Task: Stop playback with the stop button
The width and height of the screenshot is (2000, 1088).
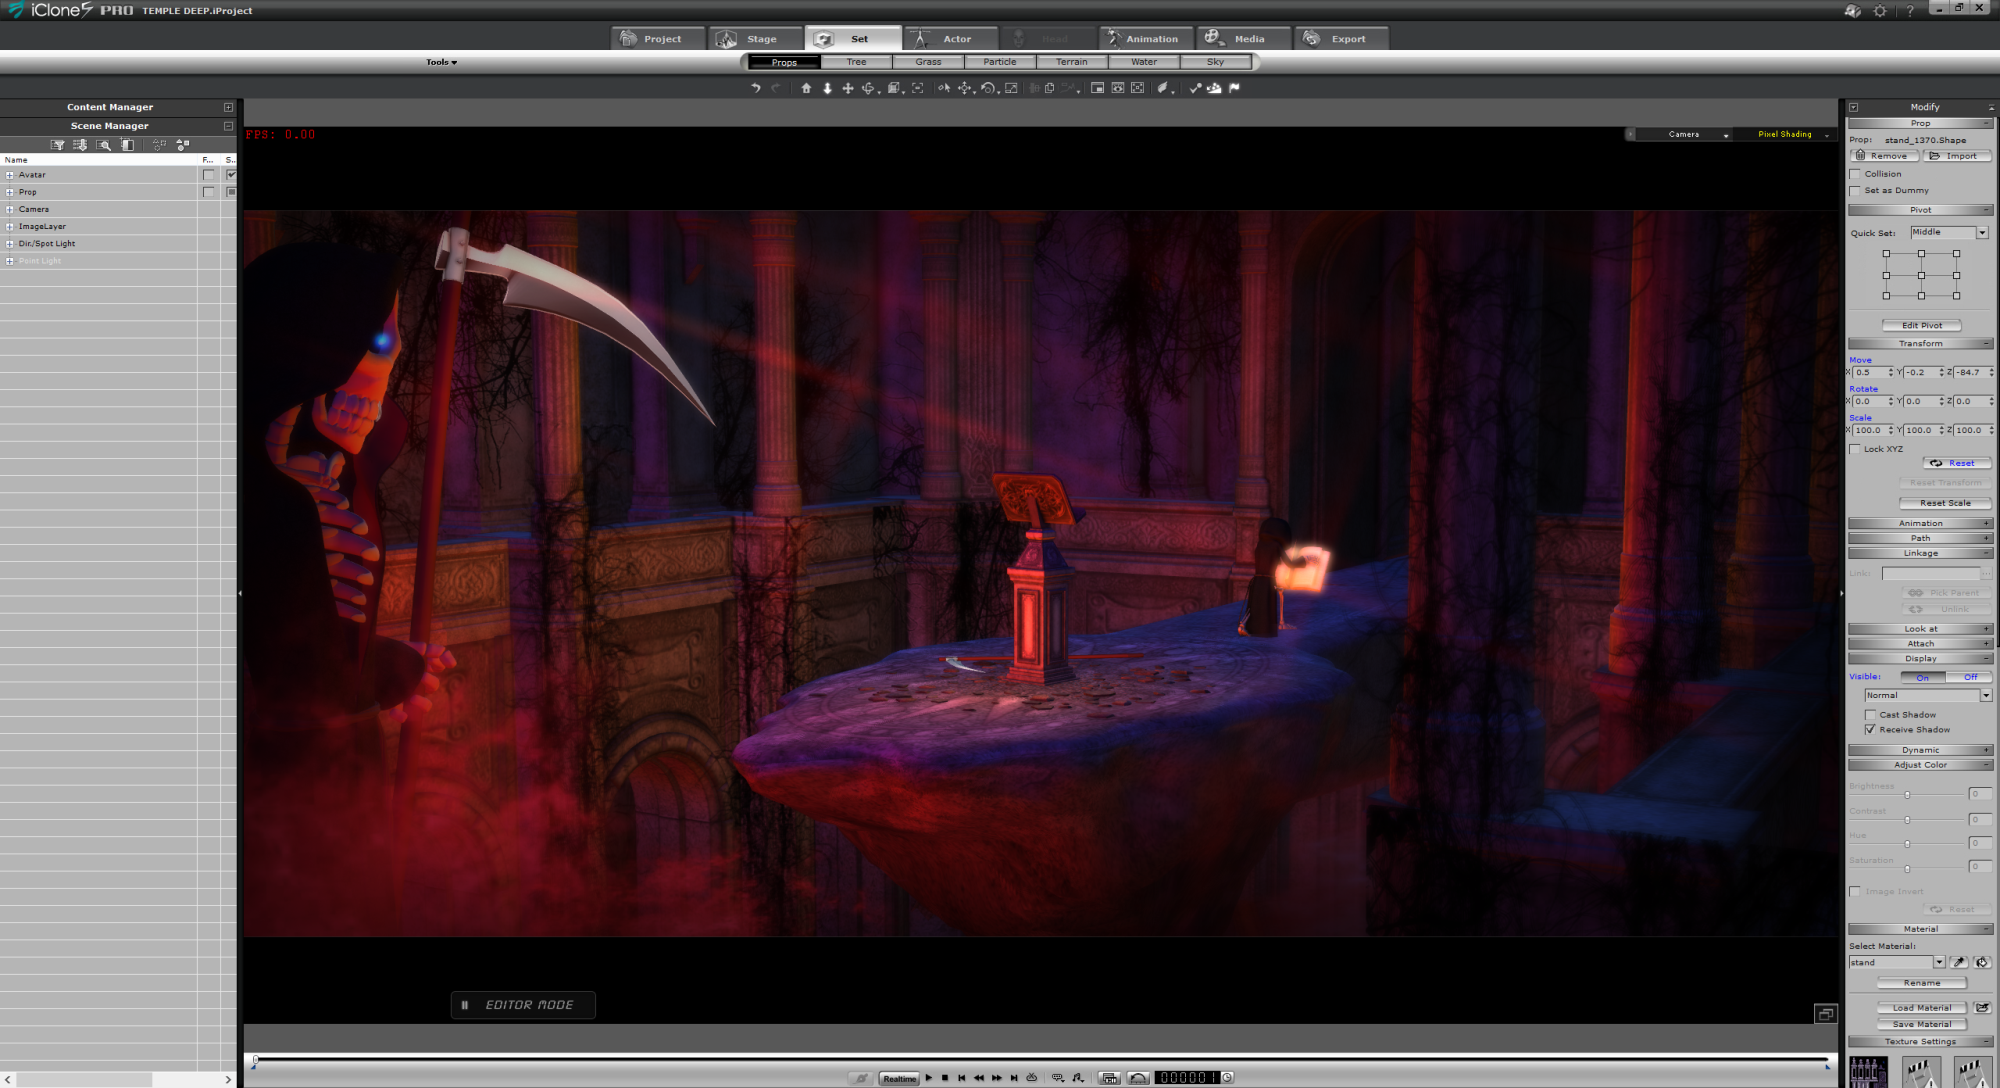Action: [x=945, y=1077]
